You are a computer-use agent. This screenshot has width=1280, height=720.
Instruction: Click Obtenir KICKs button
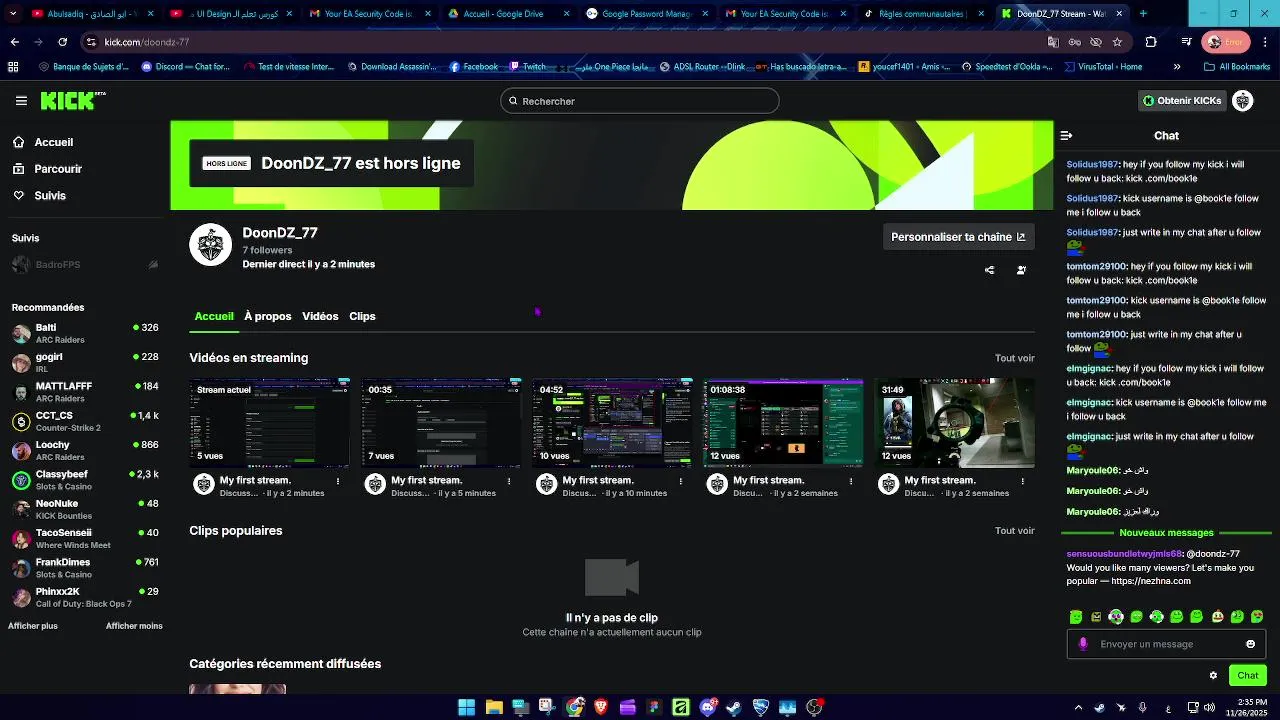[x=1182, y=101]
